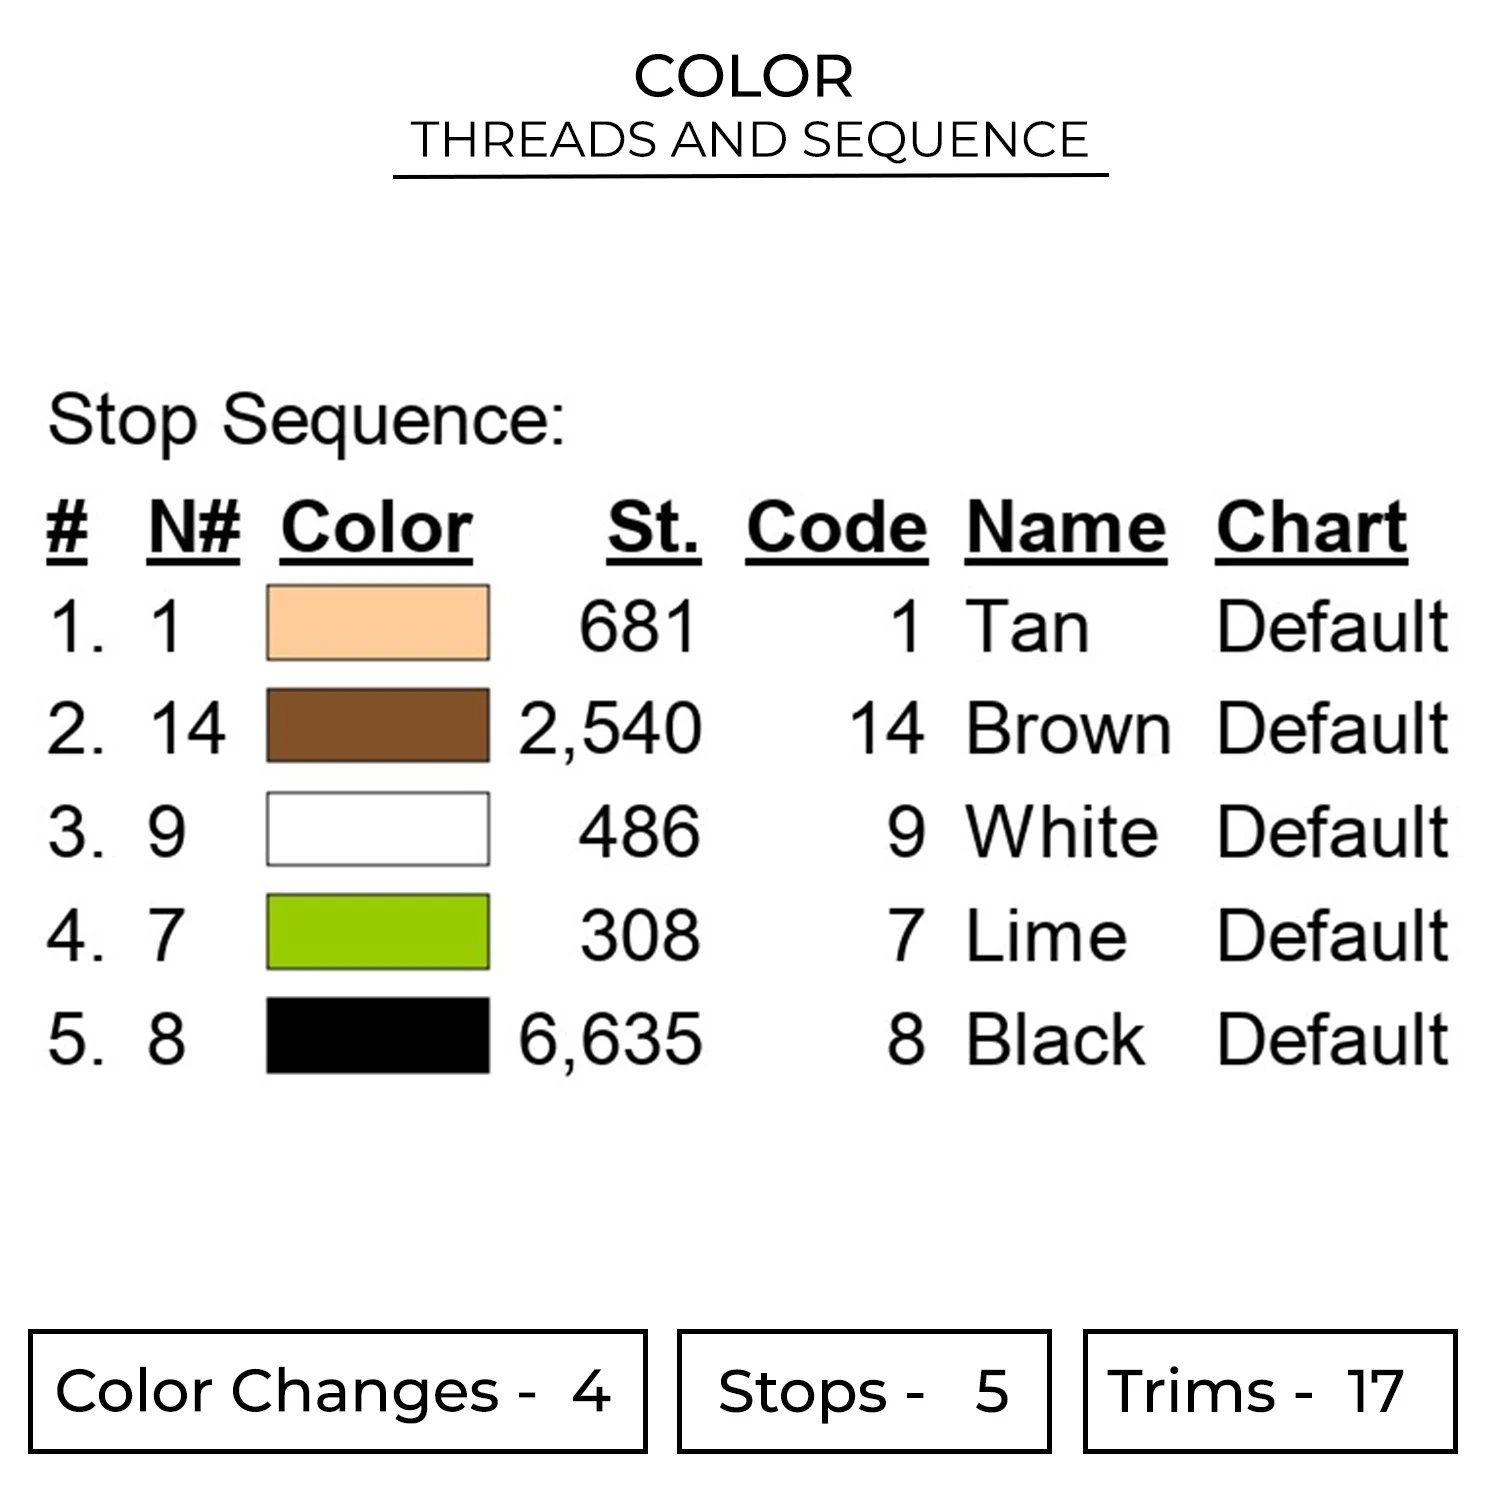Screen dimensions: 1500x1500
Task: Choose the Lime green color swatch
Action: [378, 932]
